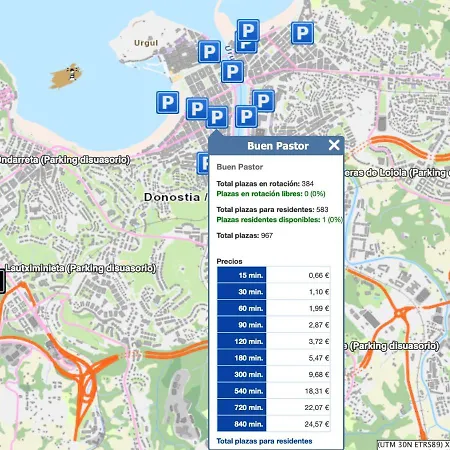The width and height of the screenshot is (450, 450).
Task: Click the 300 min. price row
Action: (274, 374)
